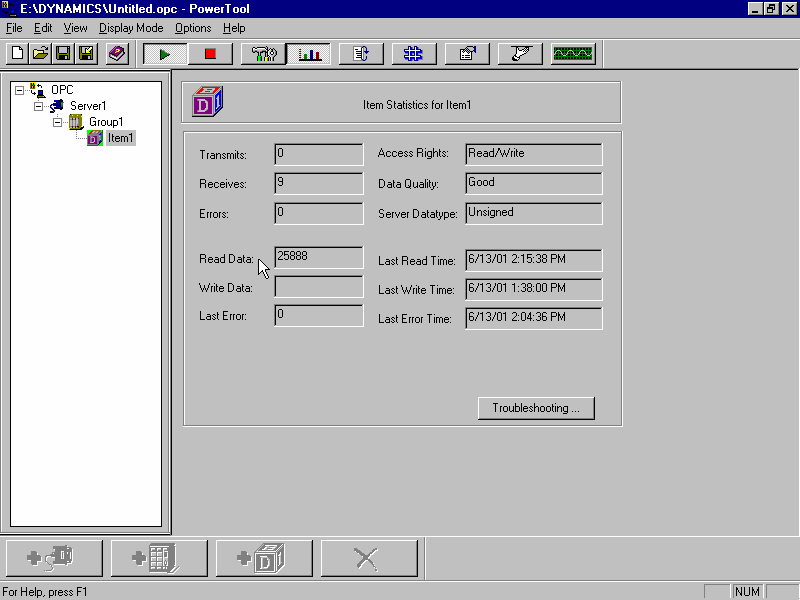
Task: Collapse the OPC tree root node
Action: pyautogui.click(x=19, y=90)
